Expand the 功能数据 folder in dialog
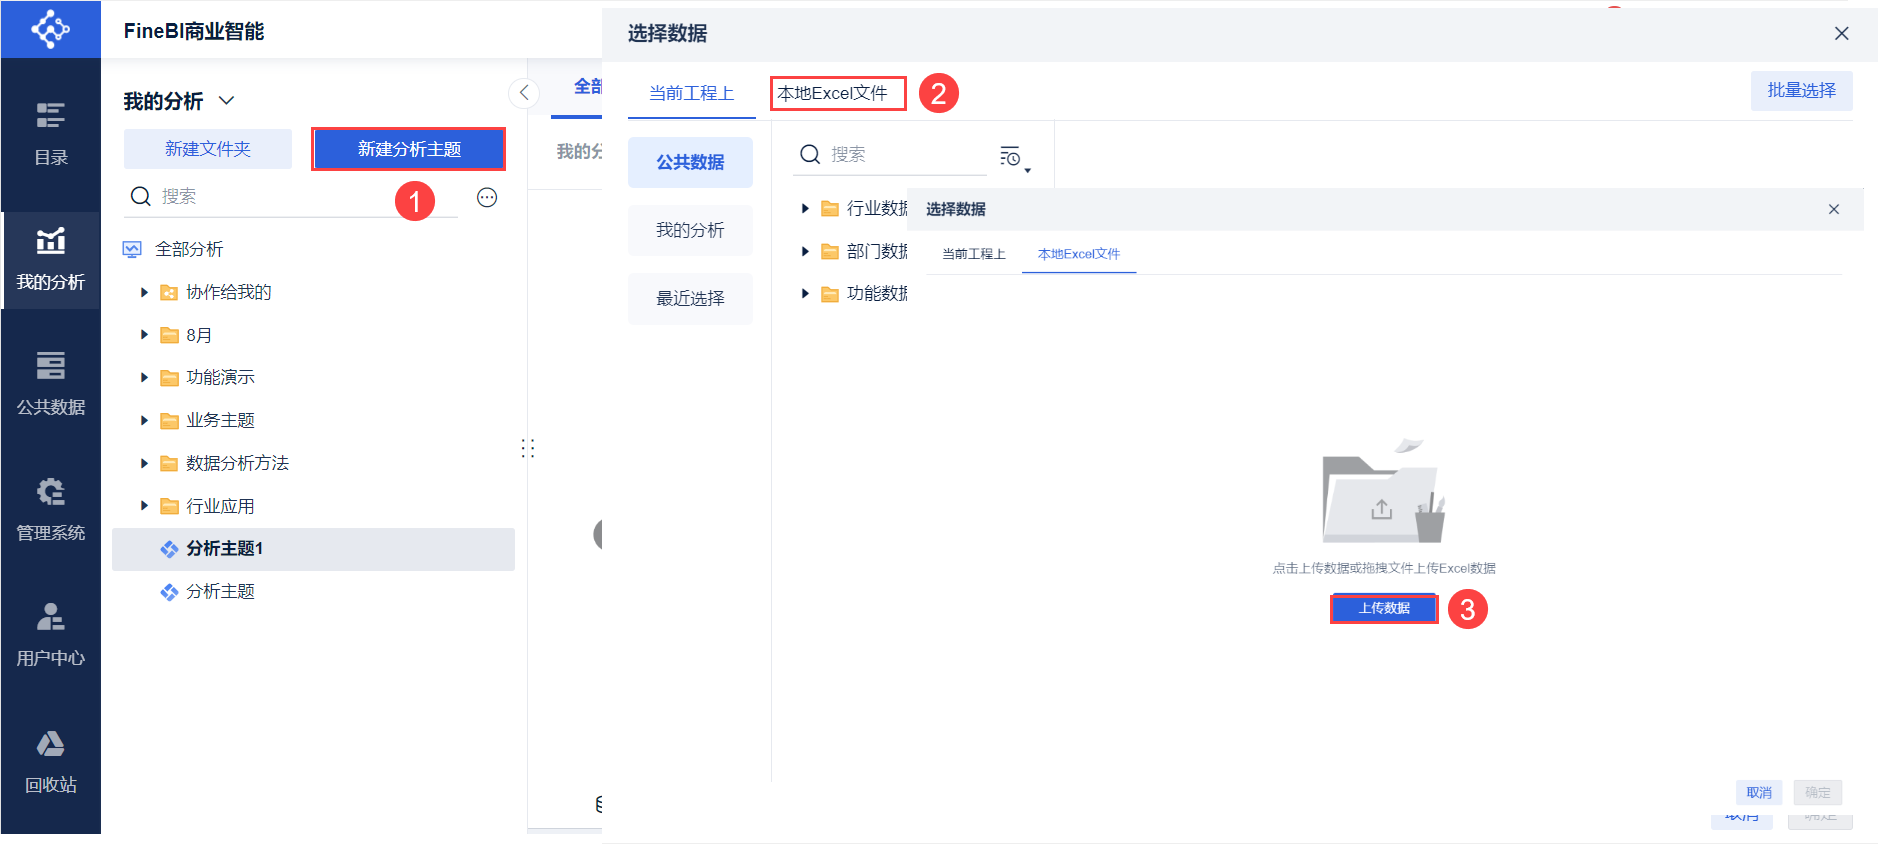1878x846 pixels. tap(805, 293)
